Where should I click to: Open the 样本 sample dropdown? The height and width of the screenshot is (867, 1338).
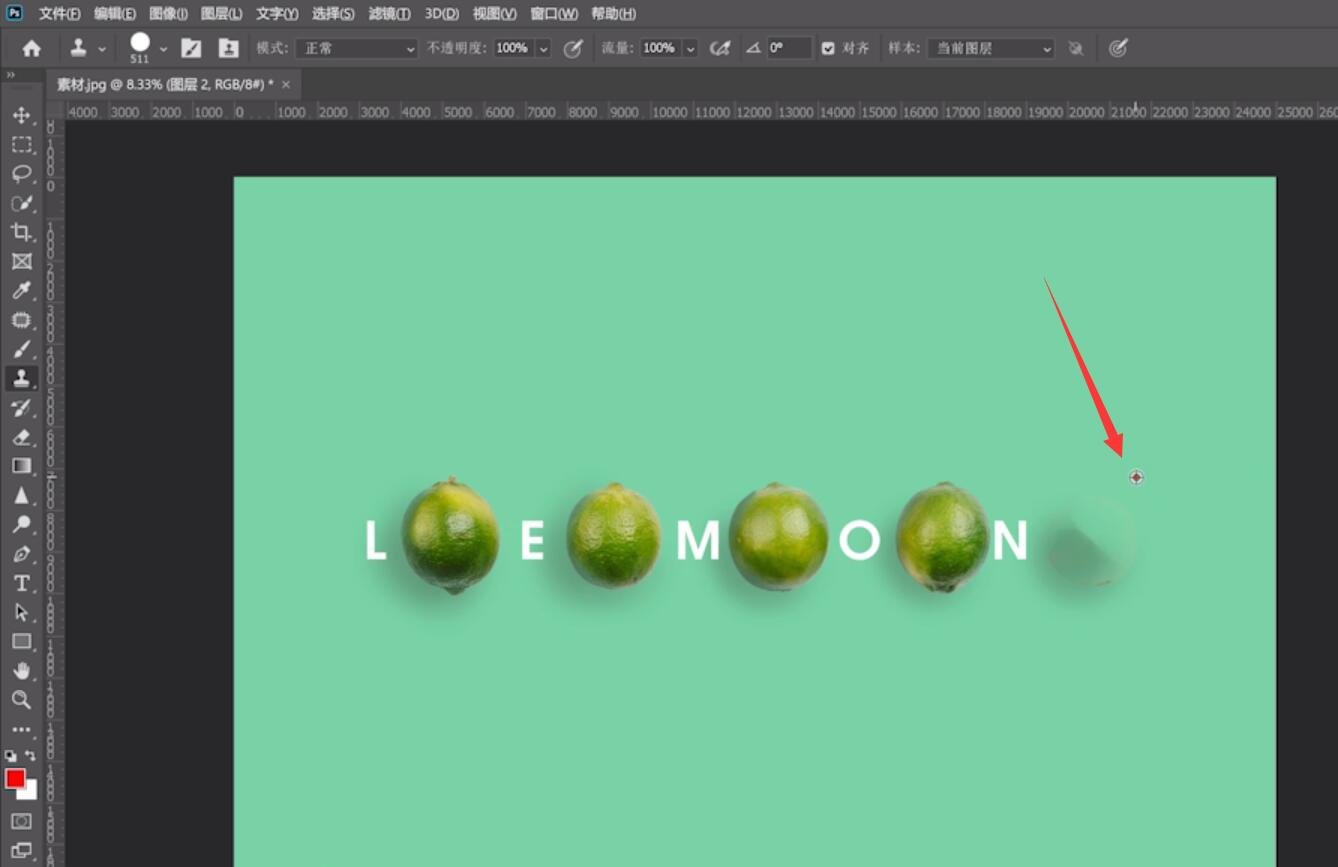[x=991, y=48]
